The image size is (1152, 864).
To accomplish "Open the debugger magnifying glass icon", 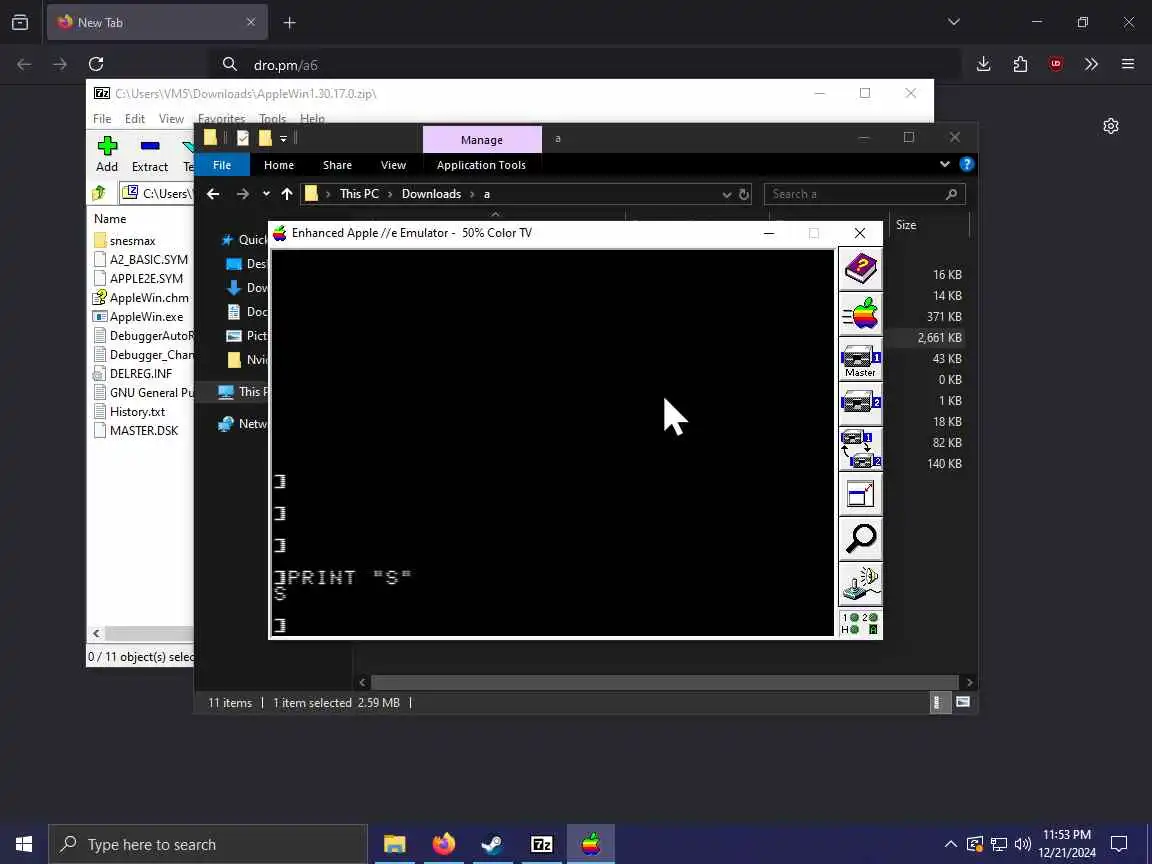I will pyautogui.click(x=860, y=539).
